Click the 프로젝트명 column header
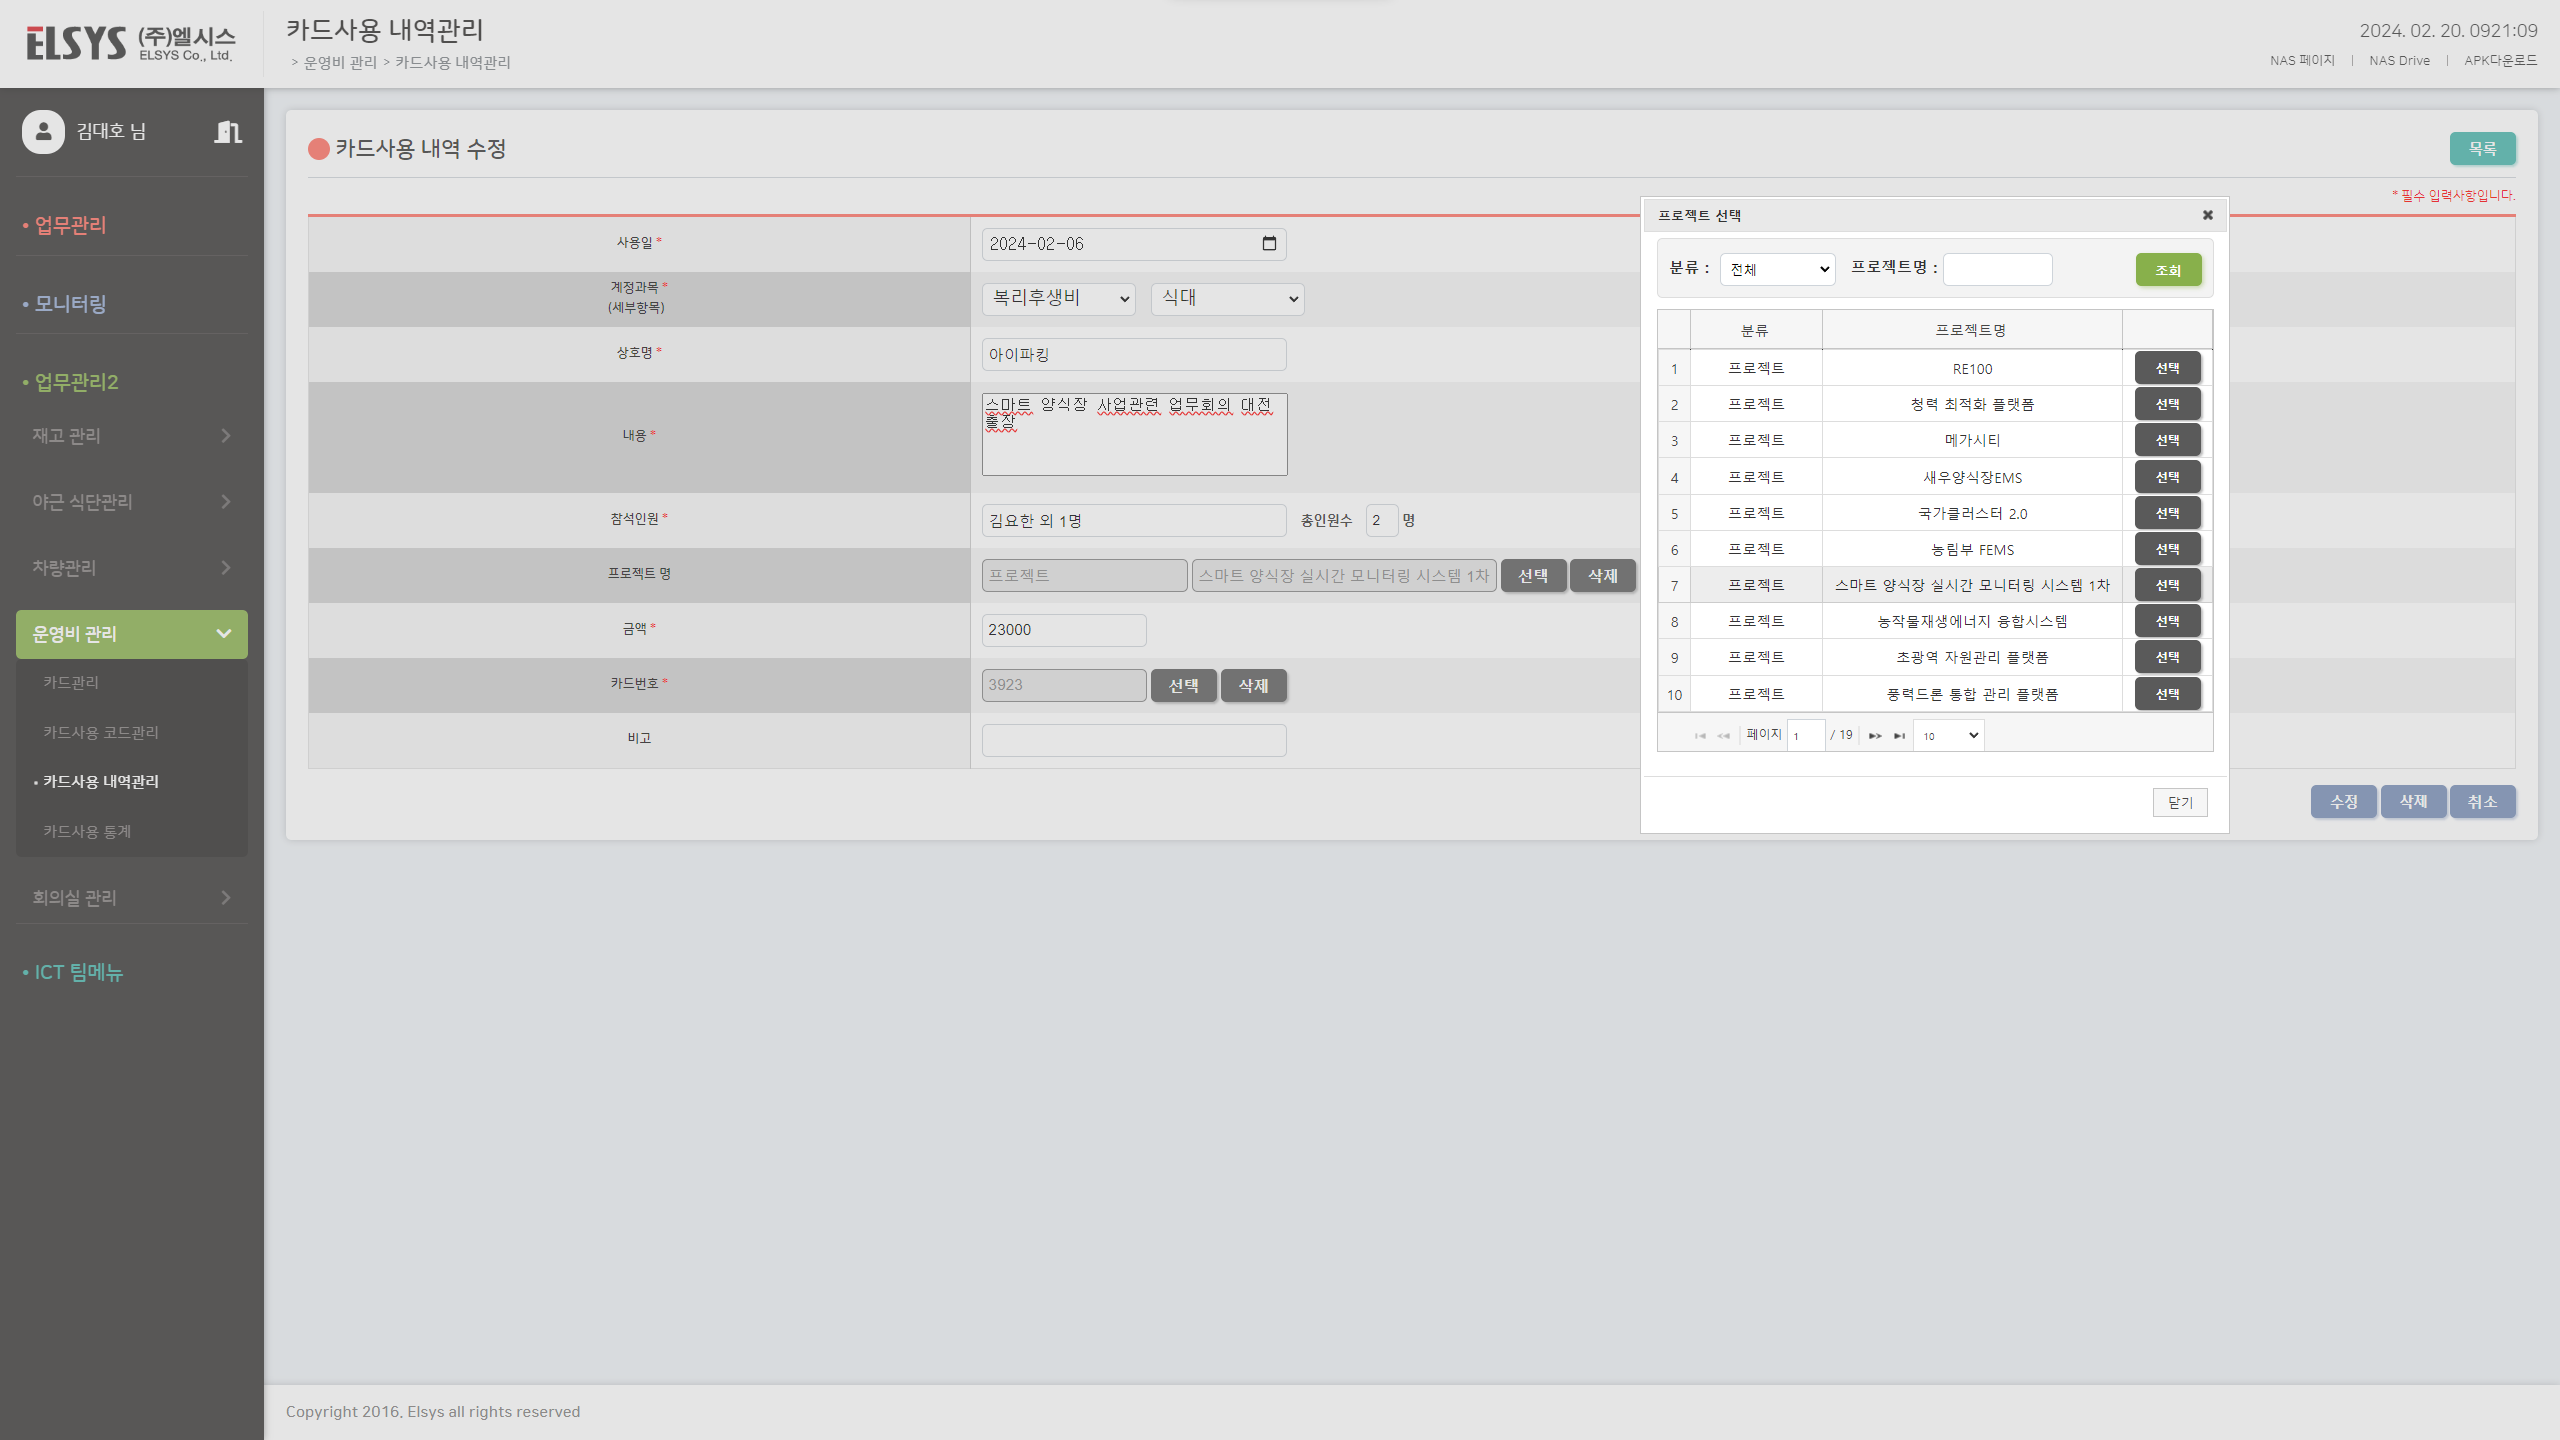This screenshot has width=2560, height=1440. (x=1971, y=330)
